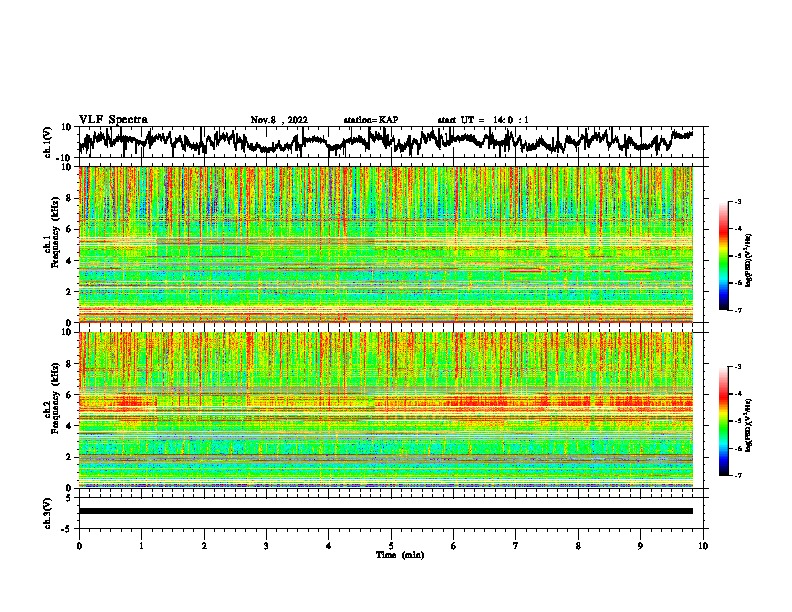Click the "-5" tick label on ch.3 axis
This screenshot has height=612, width=792.
[67, 529]
